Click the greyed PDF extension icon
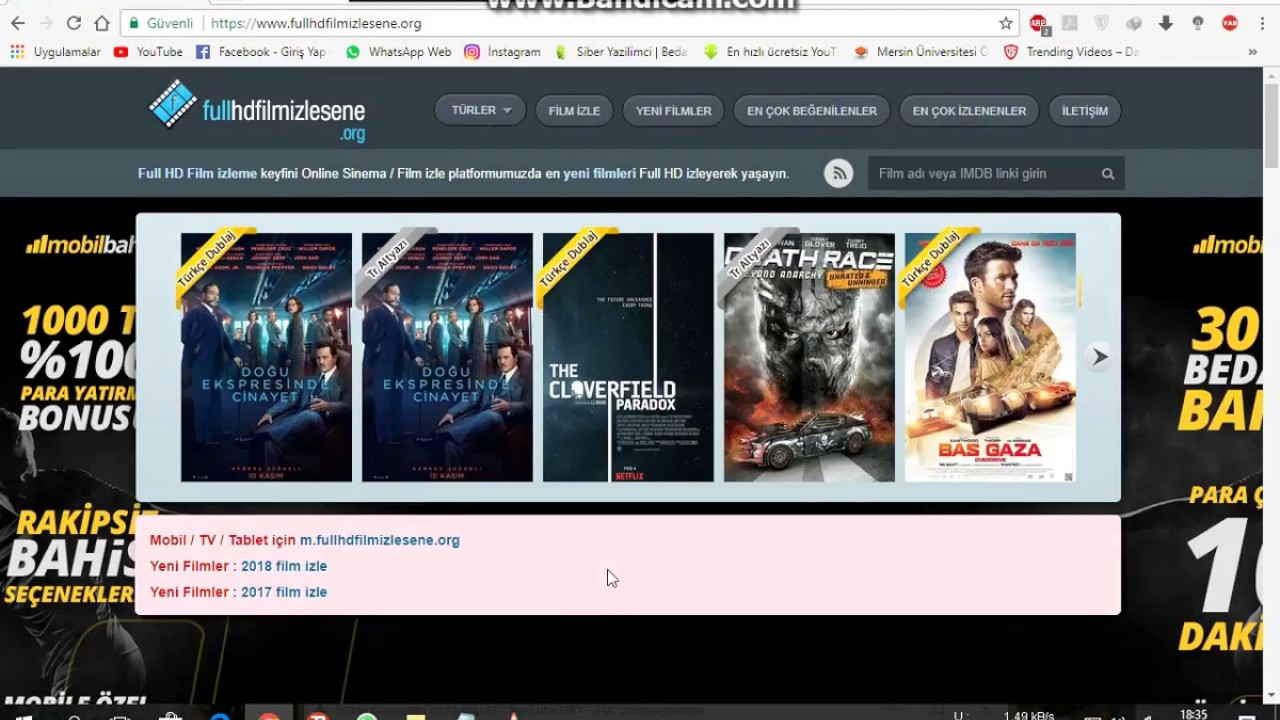Image resolution: width=1280 pixels, height=720 pixels. pos(1070,23)
